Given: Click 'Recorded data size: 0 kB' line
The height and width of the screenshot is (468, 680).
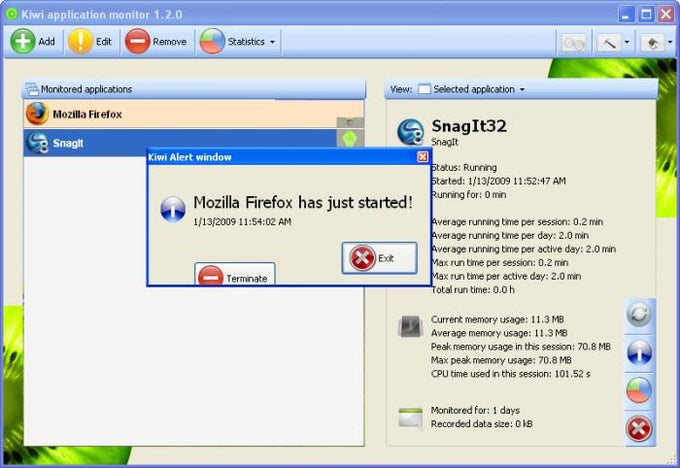Looking at the screenshot, I should (482, 424).
